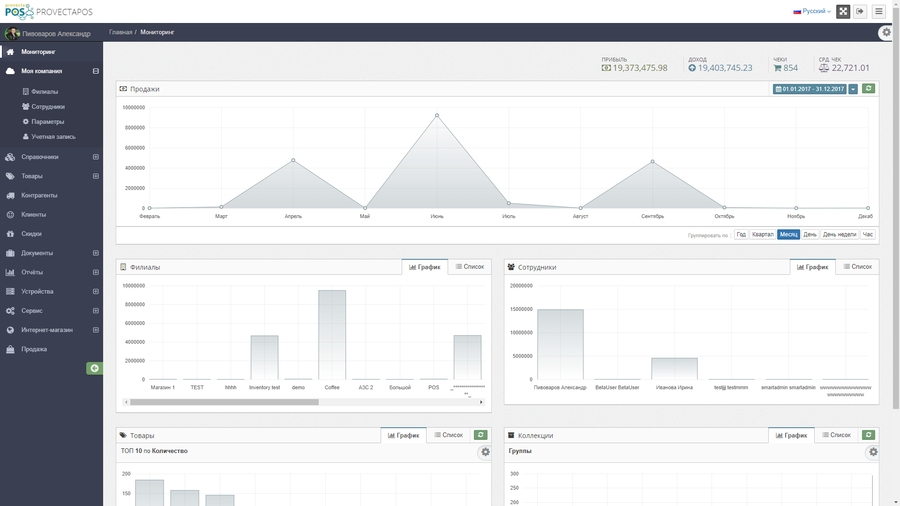
Task: Switch Филиалы panel to Список tab
Action: click(x=469, y=267)
